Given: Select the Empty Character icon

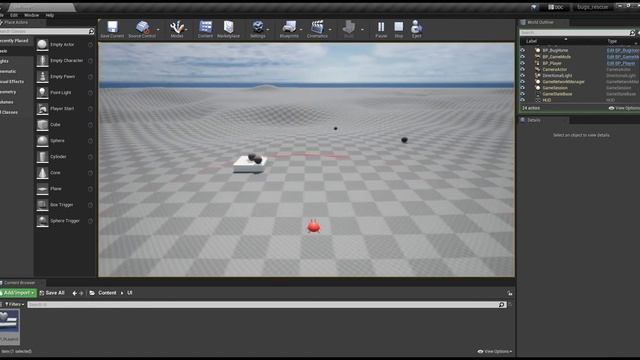Looking at the screenshot, I should [42, 60].
